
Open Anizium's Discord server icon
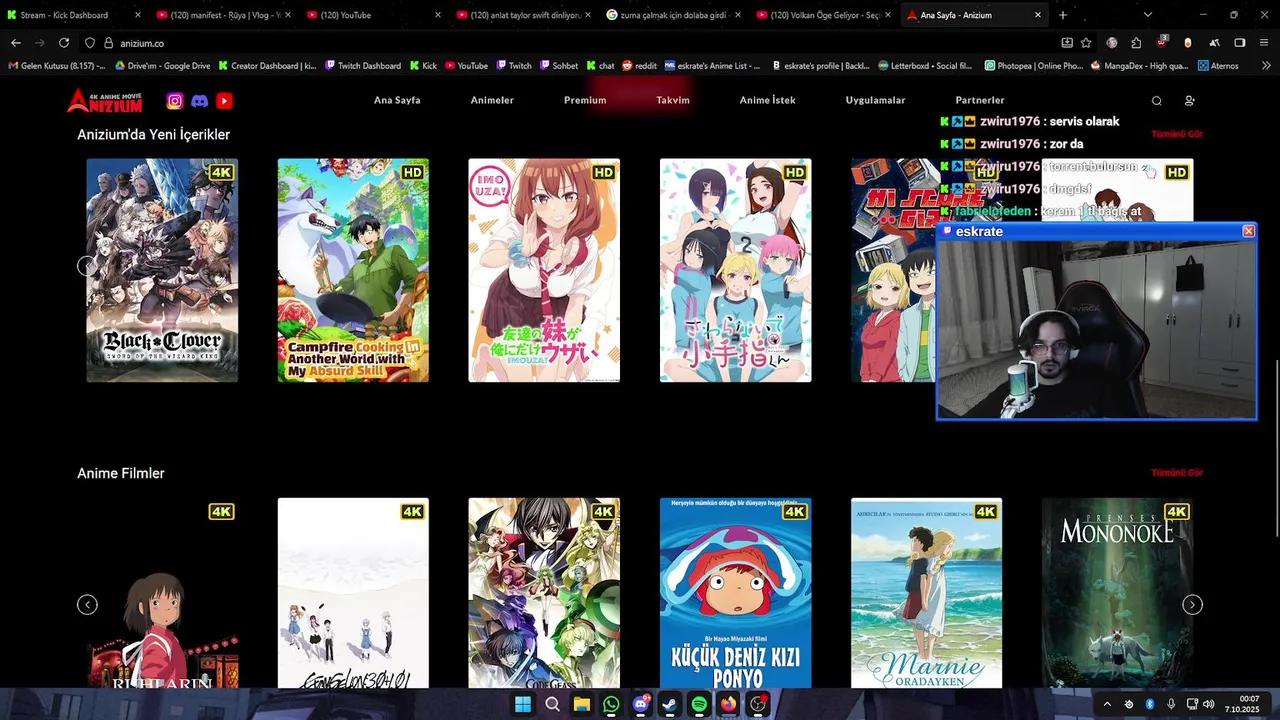tap(199, 101)
